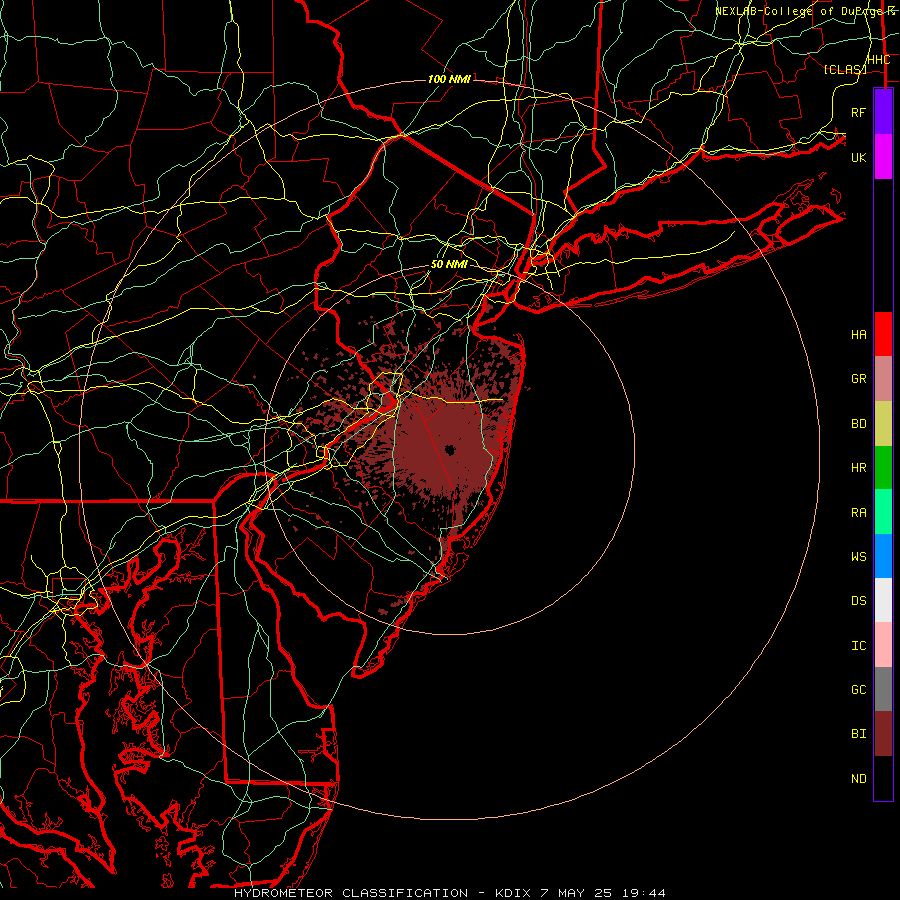This screenshot has width=900, height=900.
Task: Click the GC legend label
Action: pos(859,690)
